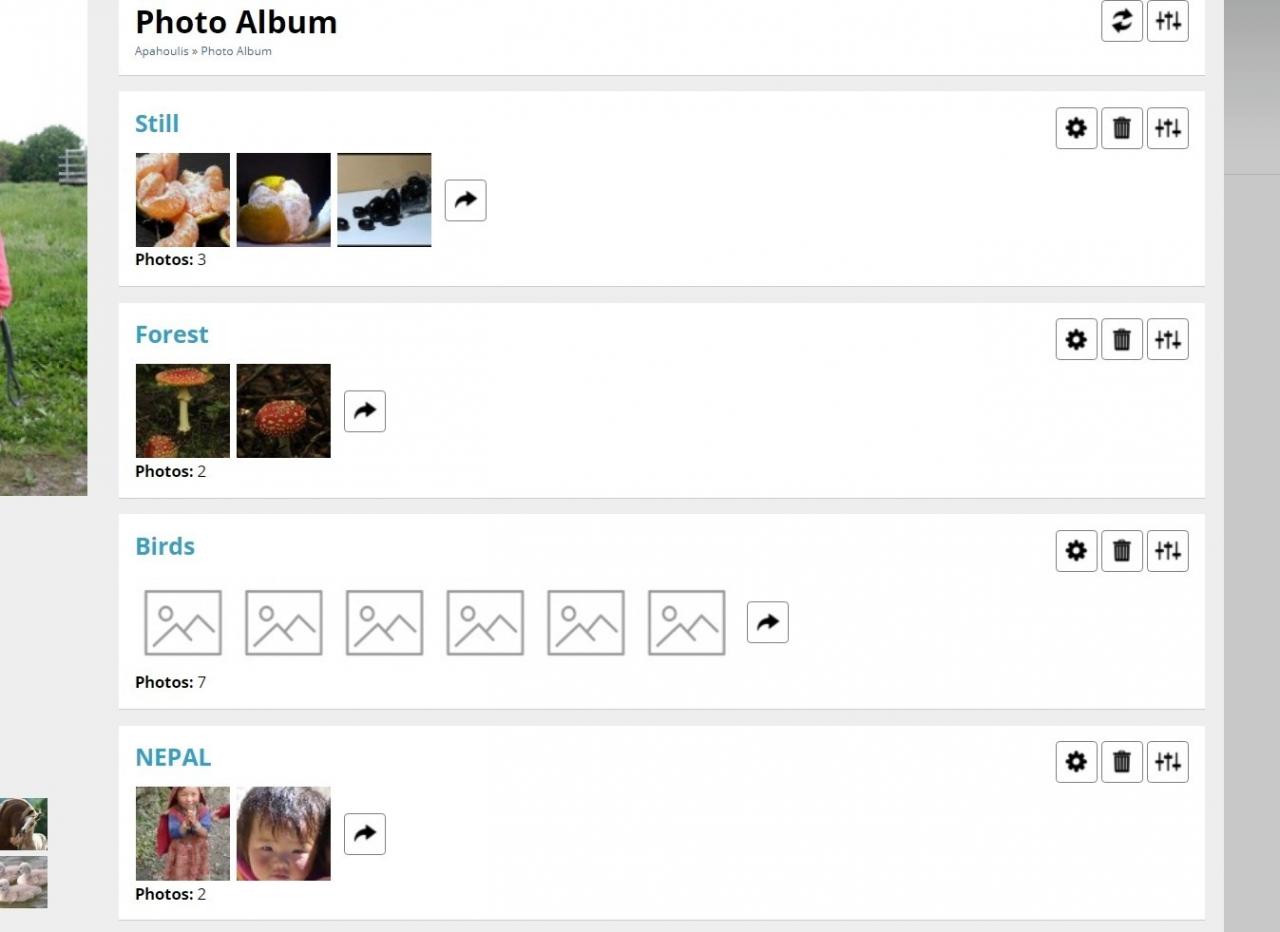Viewport: 1280px width, 932px height.
Task: Open the Photo Album header sliders icon
Action: (x=1167, y=21)
